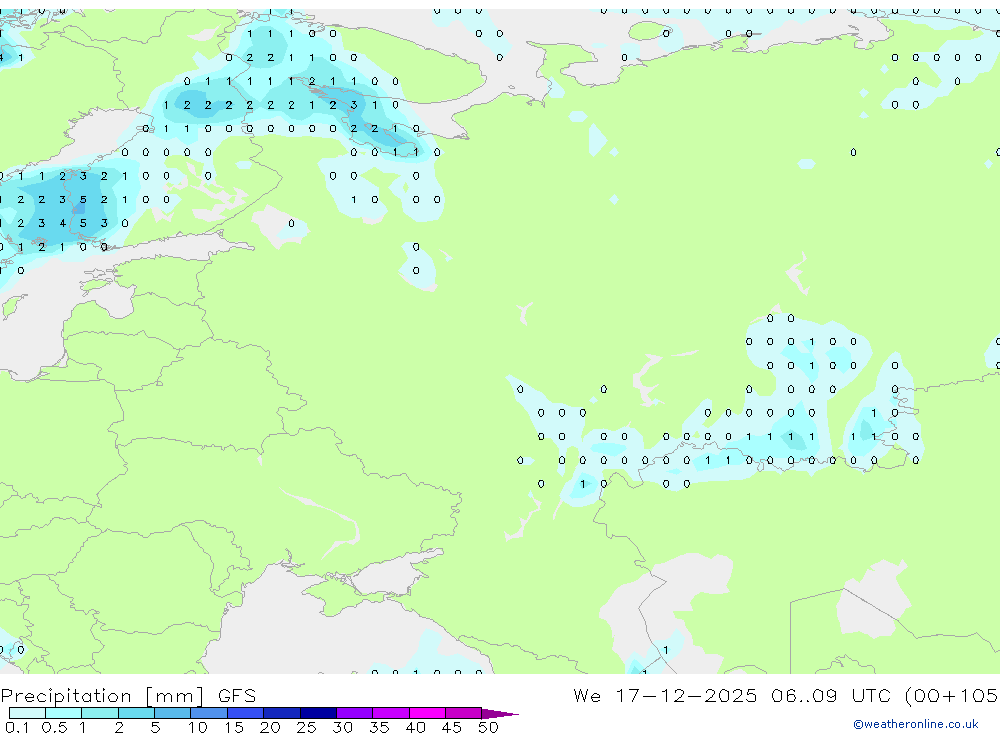Click the '45' legend scale label
The width and height of the screenshot is (1000, 733).
coord(452,727)
